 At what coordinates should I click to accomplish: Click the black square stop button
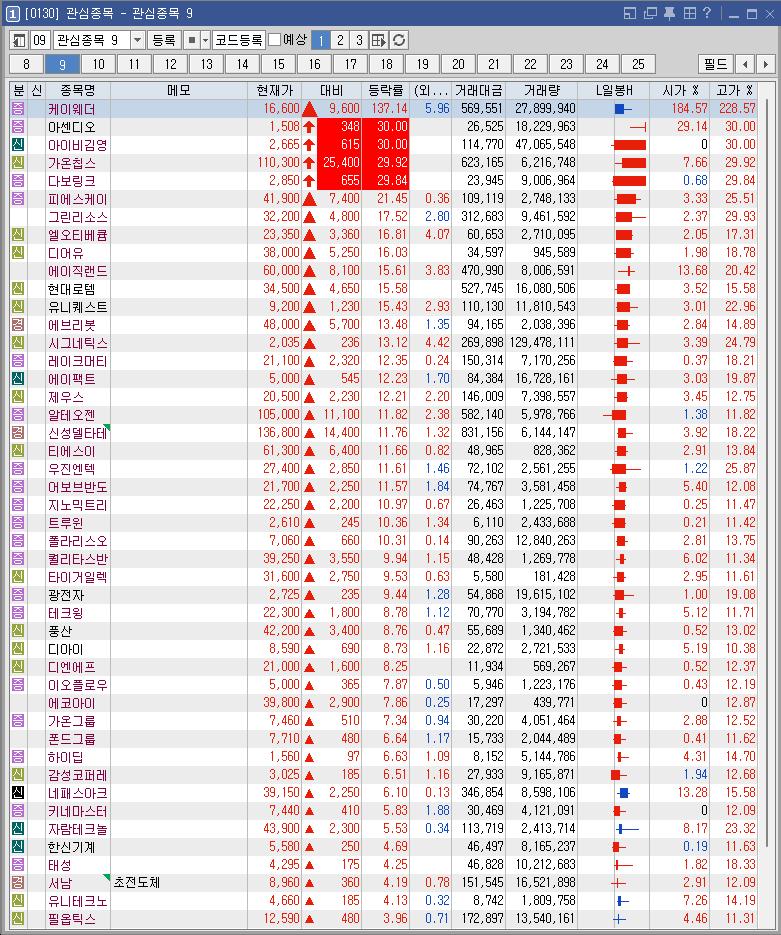point(192,40)
